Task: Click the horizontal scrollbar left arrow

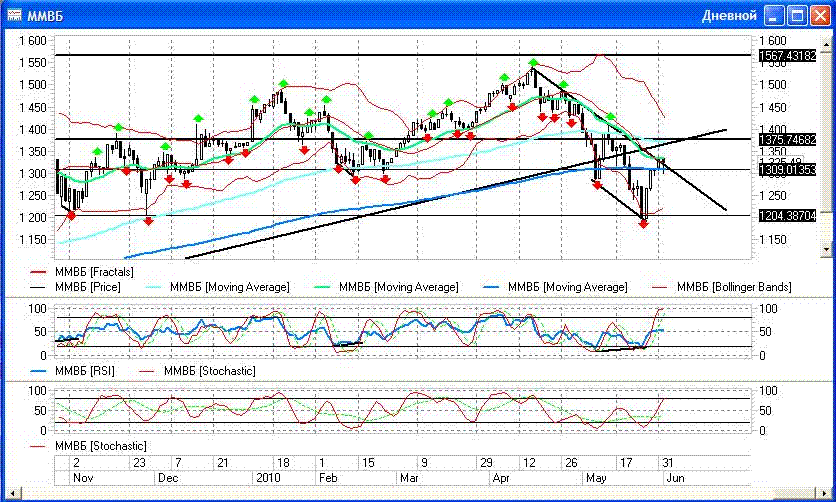Action: [x=13, y=493]
